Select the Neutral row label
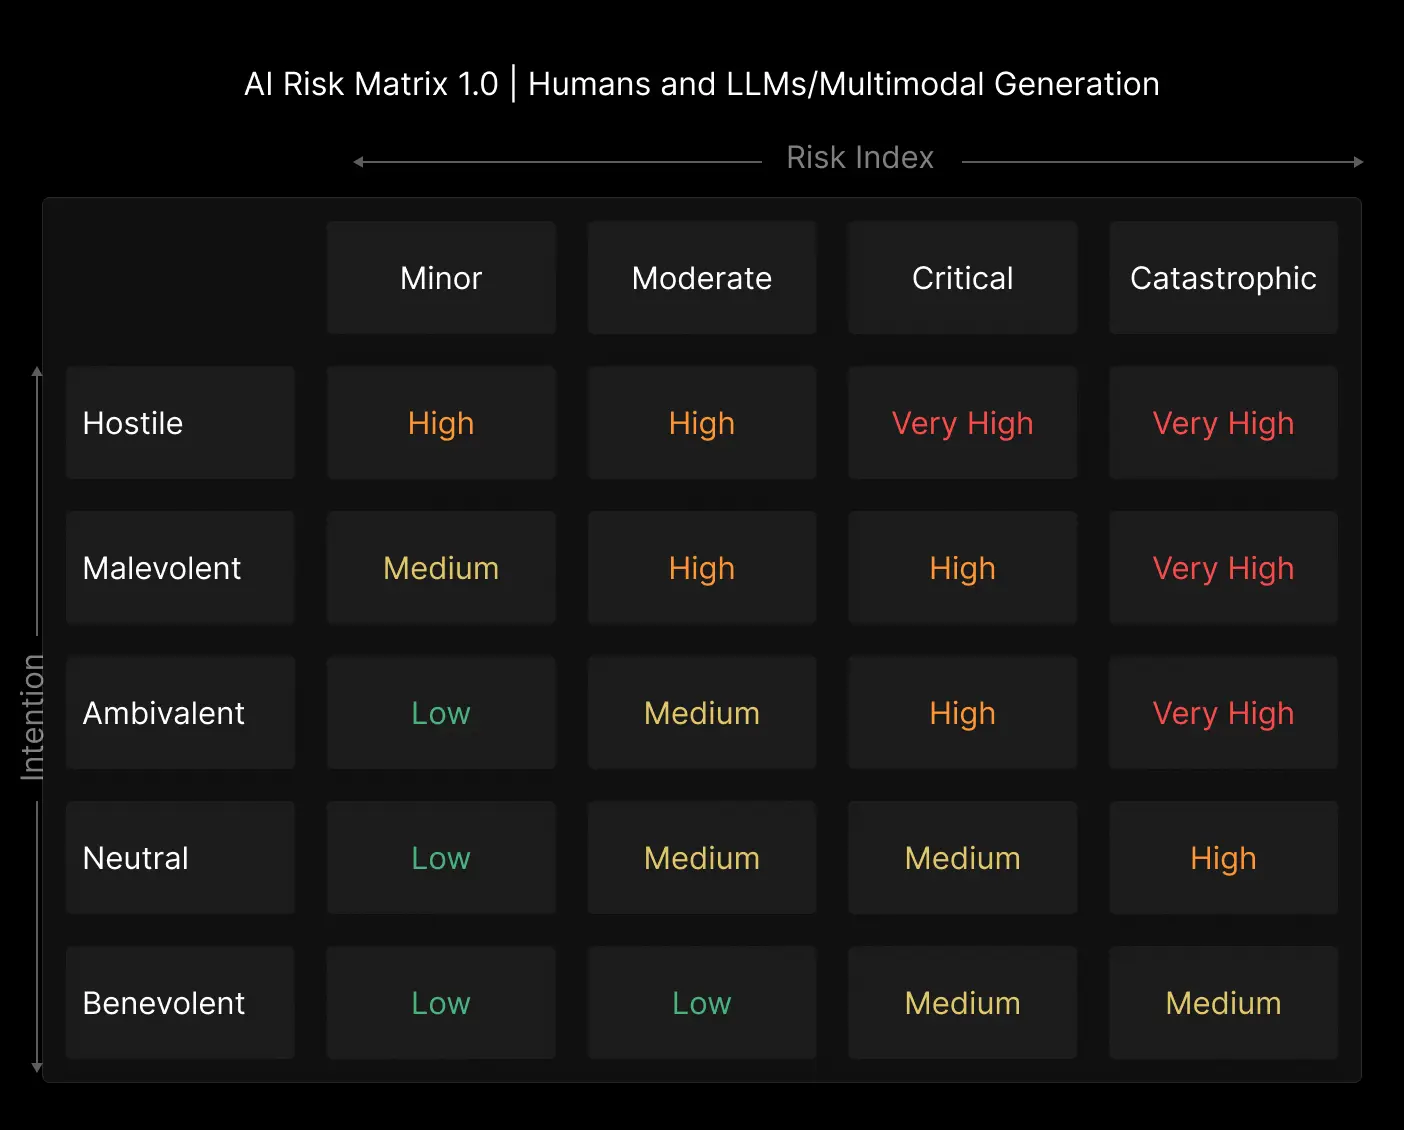The width and height of the screenshot is (1404, 1130). [x=180, y=858]
